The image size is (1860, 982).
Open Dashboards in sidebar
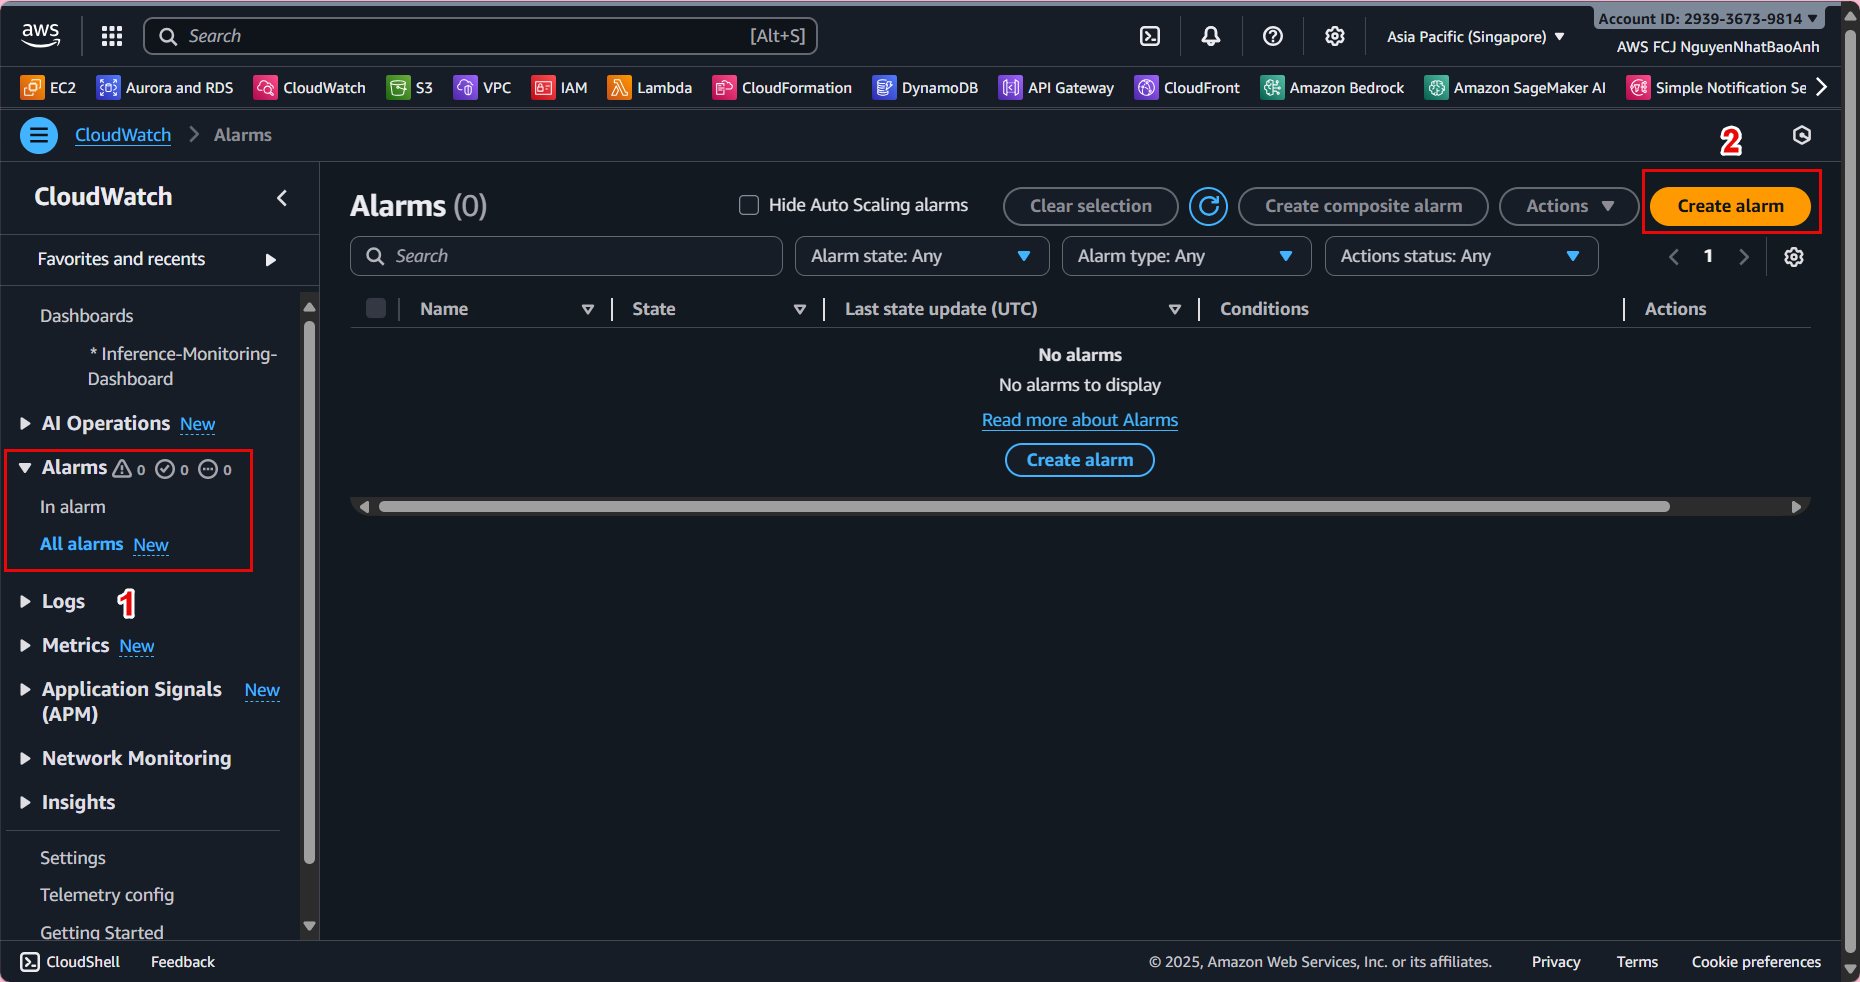(x=86, y=316)
